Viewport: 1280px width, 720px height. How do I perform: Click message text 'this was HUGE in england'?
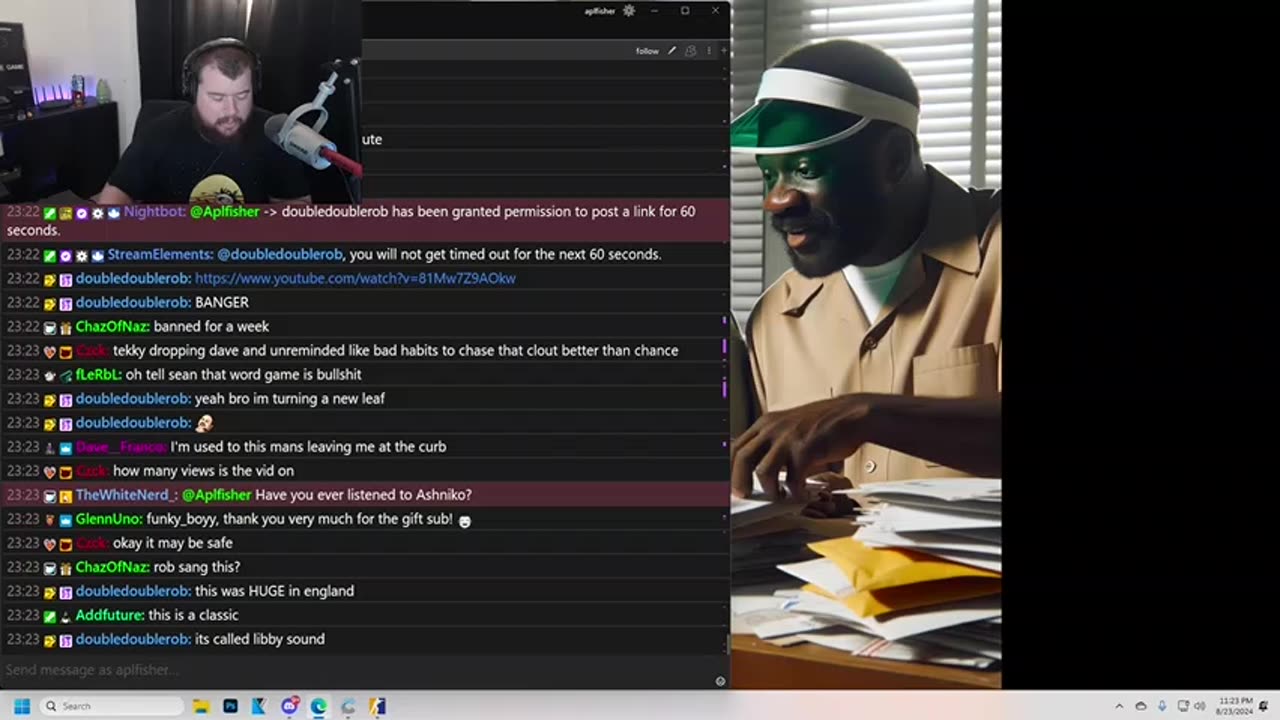point(274,591)
